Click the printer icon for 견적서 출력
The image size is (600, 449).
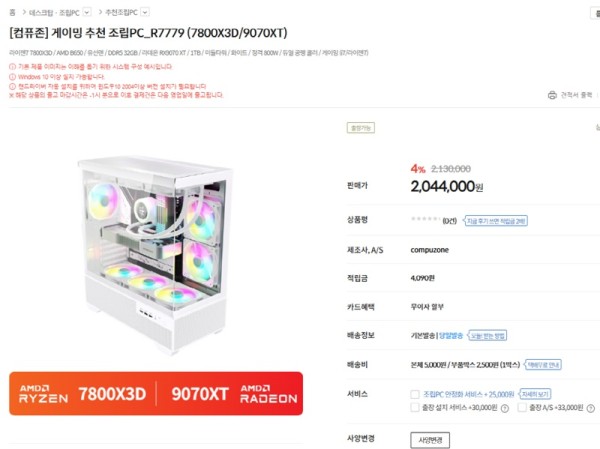(552, 95)
